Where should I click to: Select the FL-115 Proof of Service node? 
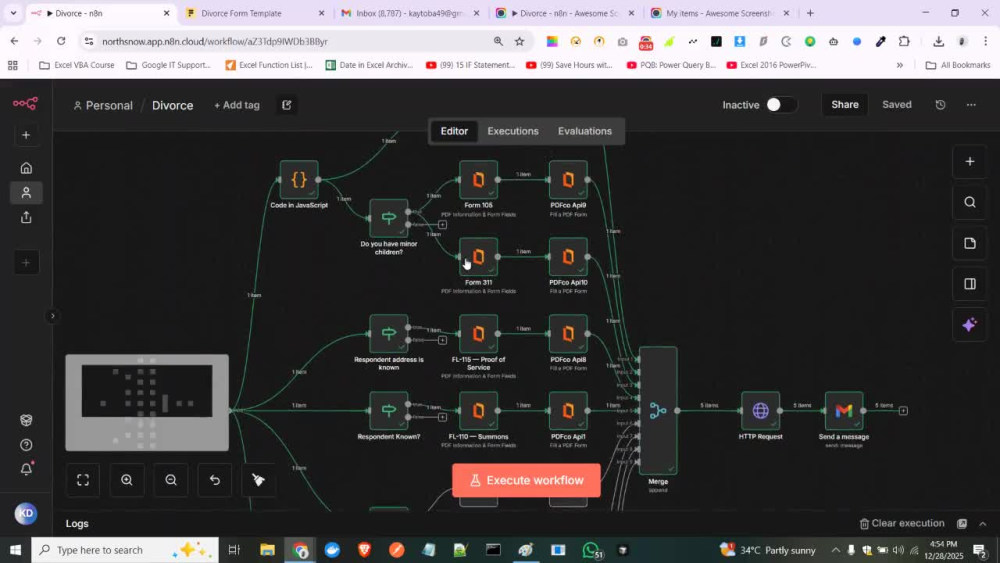click(x=478, y=333)
